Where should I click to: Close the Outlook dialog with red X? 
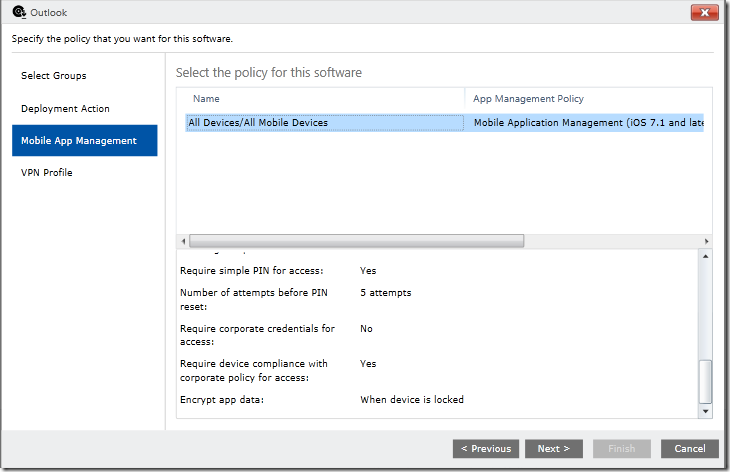coord(704,13)
